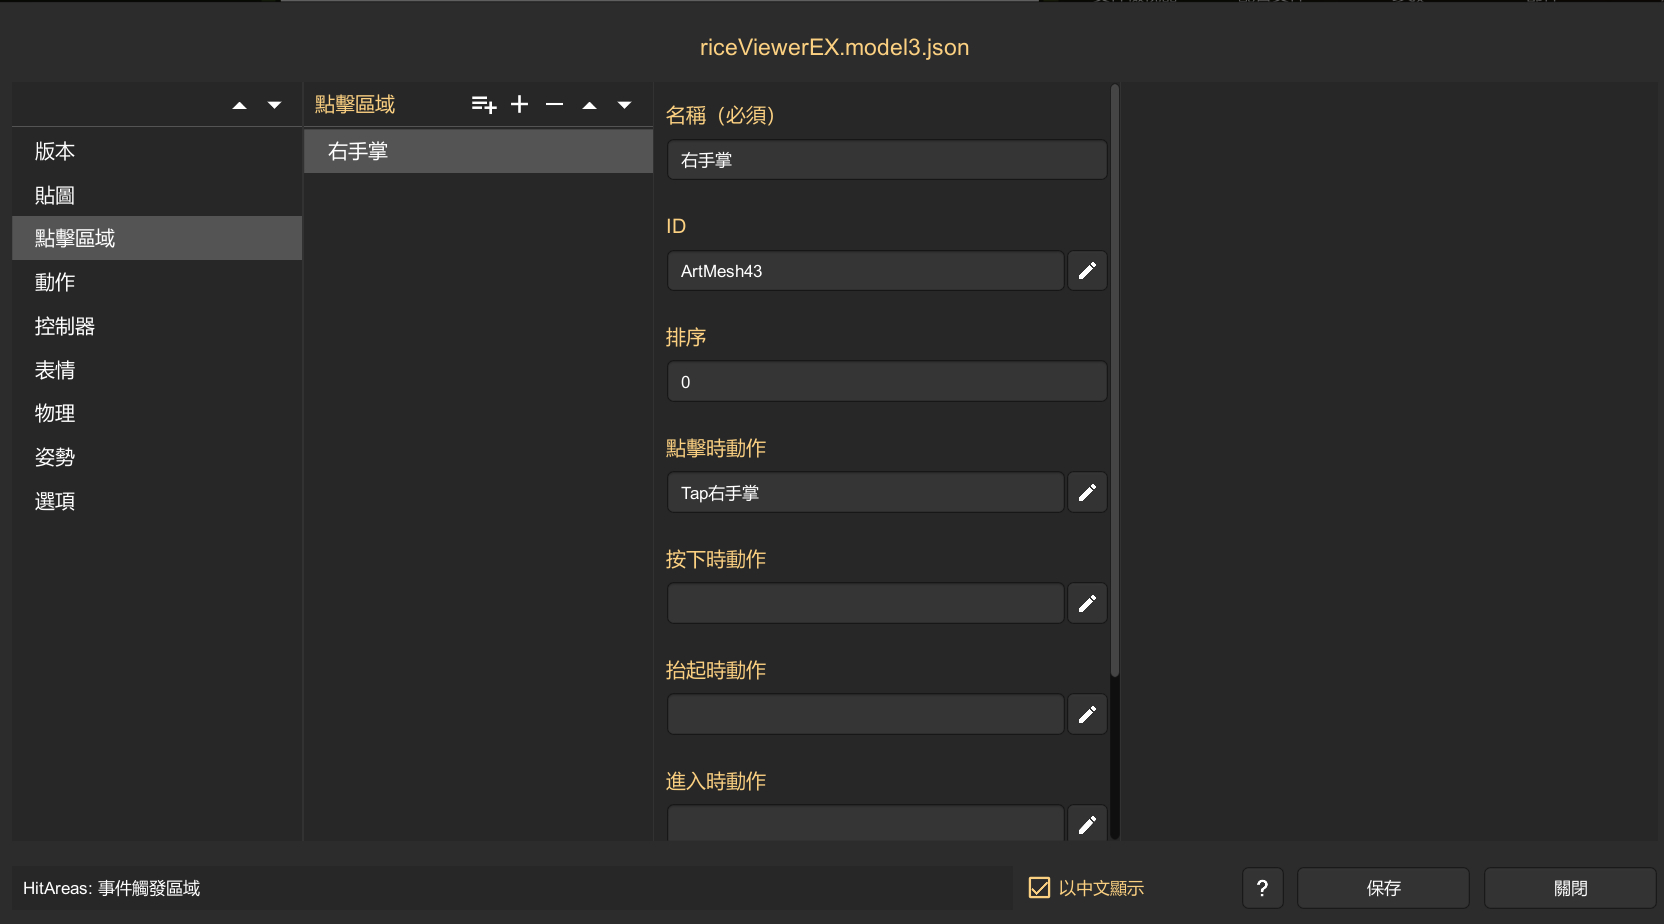This screenshot has height=924, width=1664.
Task: Edit 按下時動作 with its pencil icon
Action: click(x=1087, y=604)
